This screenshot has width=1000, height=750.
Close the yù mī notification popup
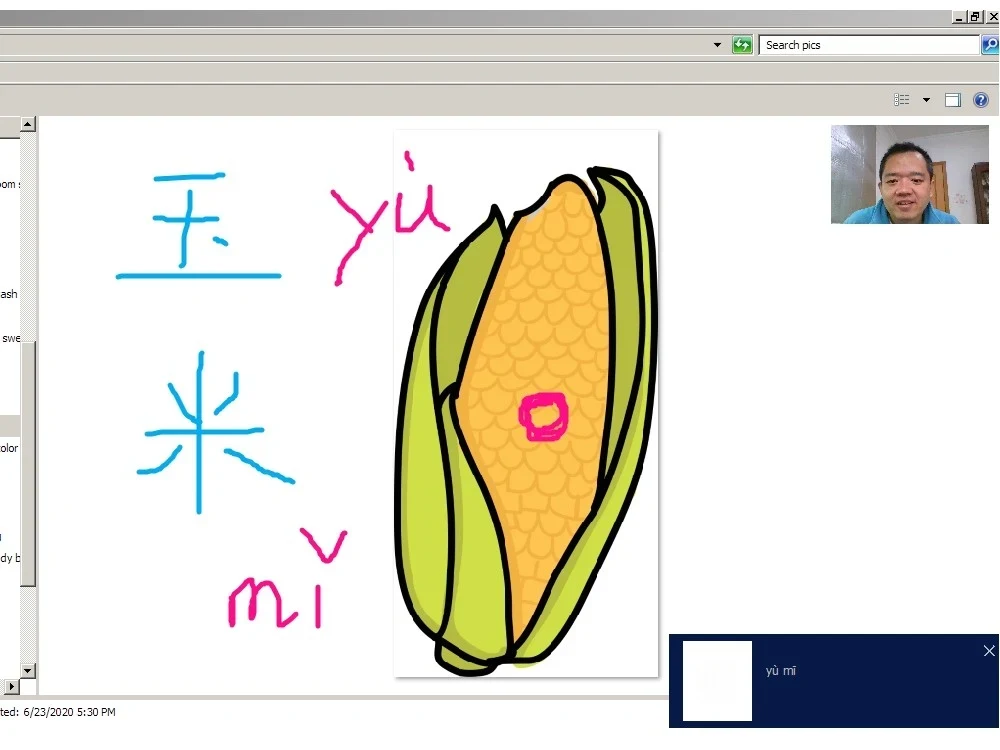(989, 651)
